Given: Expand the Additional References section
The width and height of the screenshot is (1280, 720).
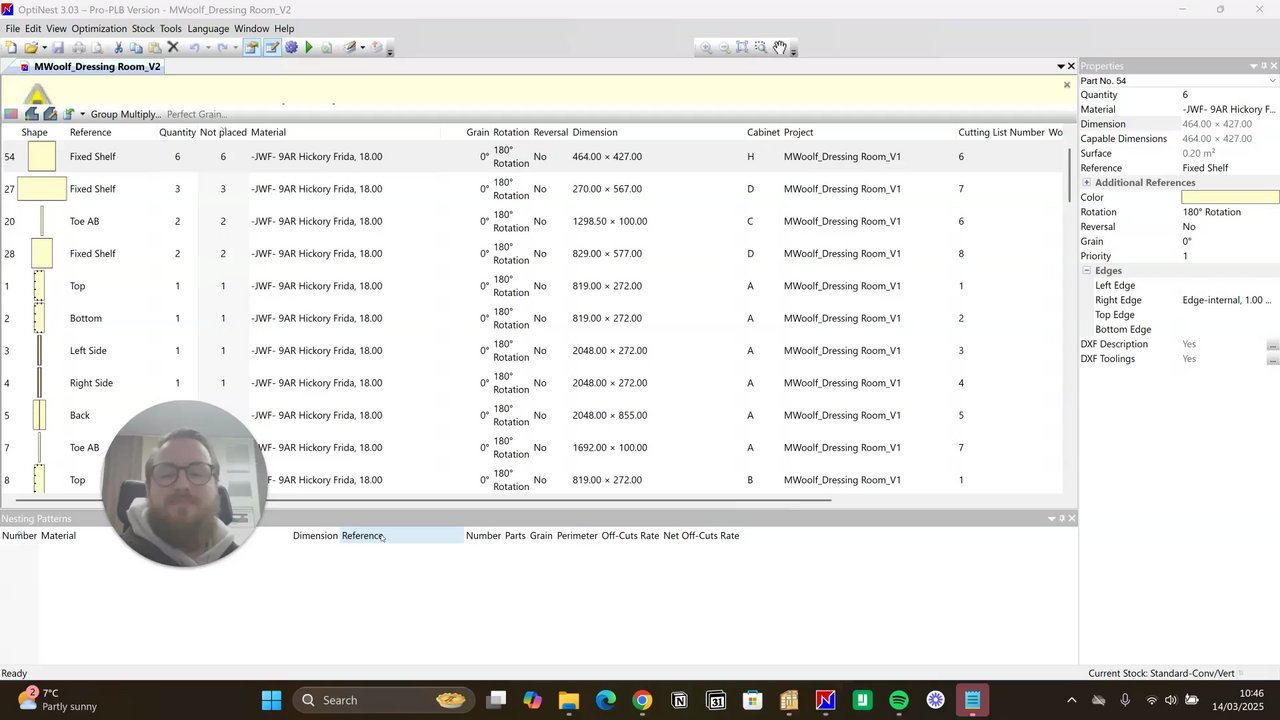Looking at the screenshot, I should pos(1087,183).
